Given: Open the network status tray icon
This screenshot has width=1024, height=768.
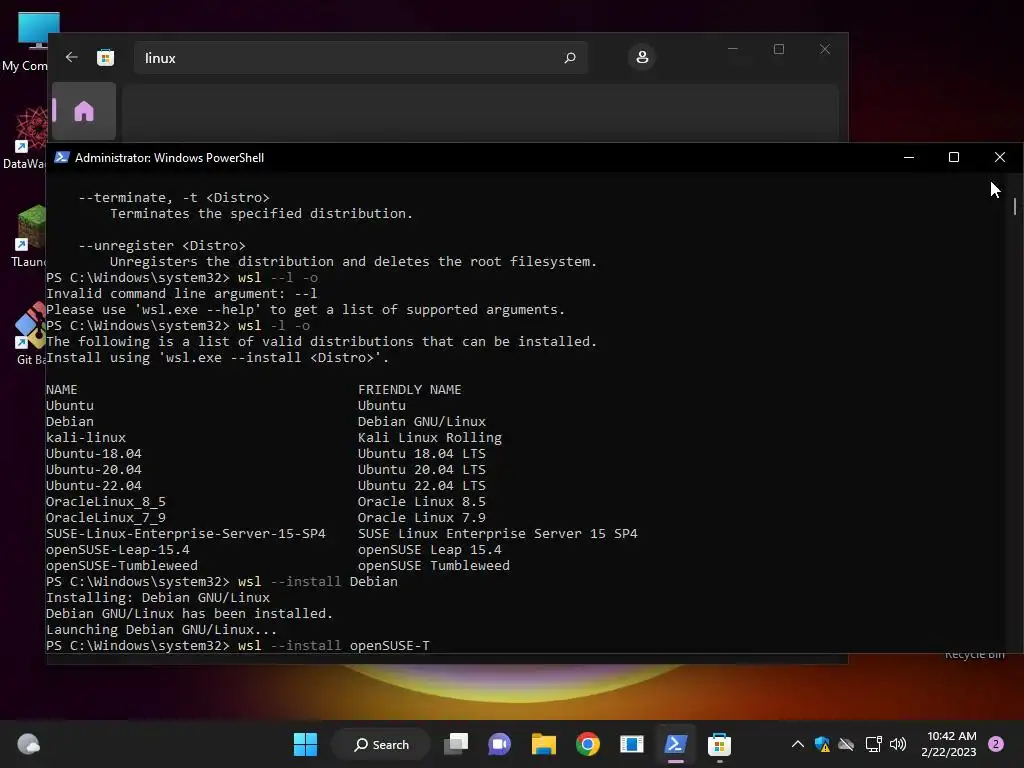Looking at the screenshot, I should (873, 744).
